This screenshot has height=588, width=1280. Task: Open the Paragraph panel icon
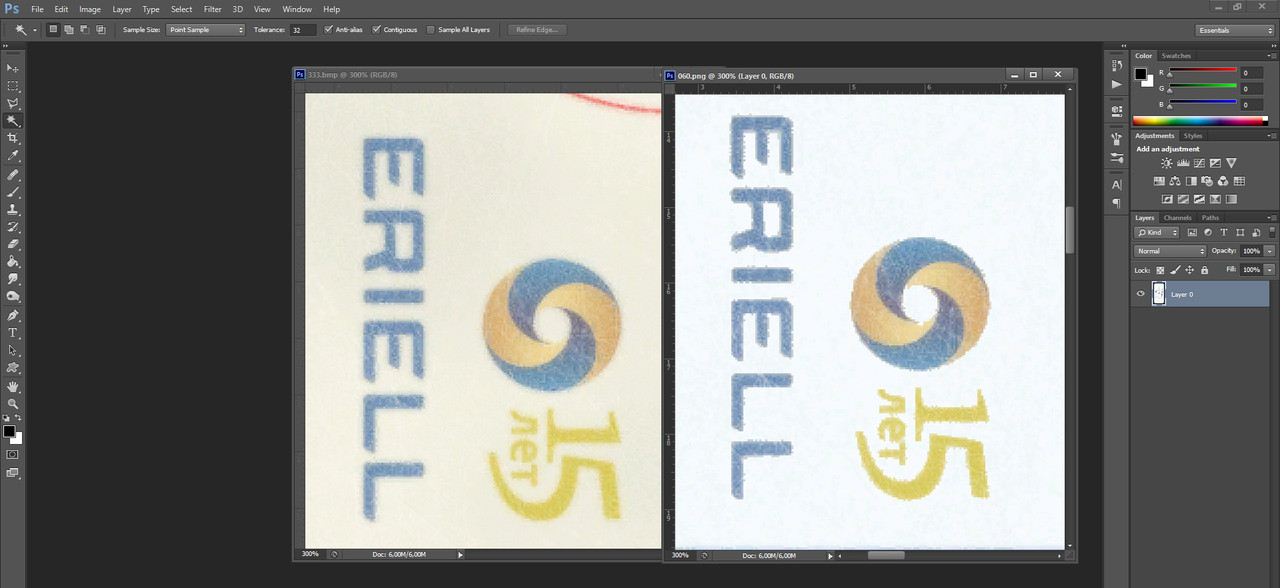tap(1117, 203)
